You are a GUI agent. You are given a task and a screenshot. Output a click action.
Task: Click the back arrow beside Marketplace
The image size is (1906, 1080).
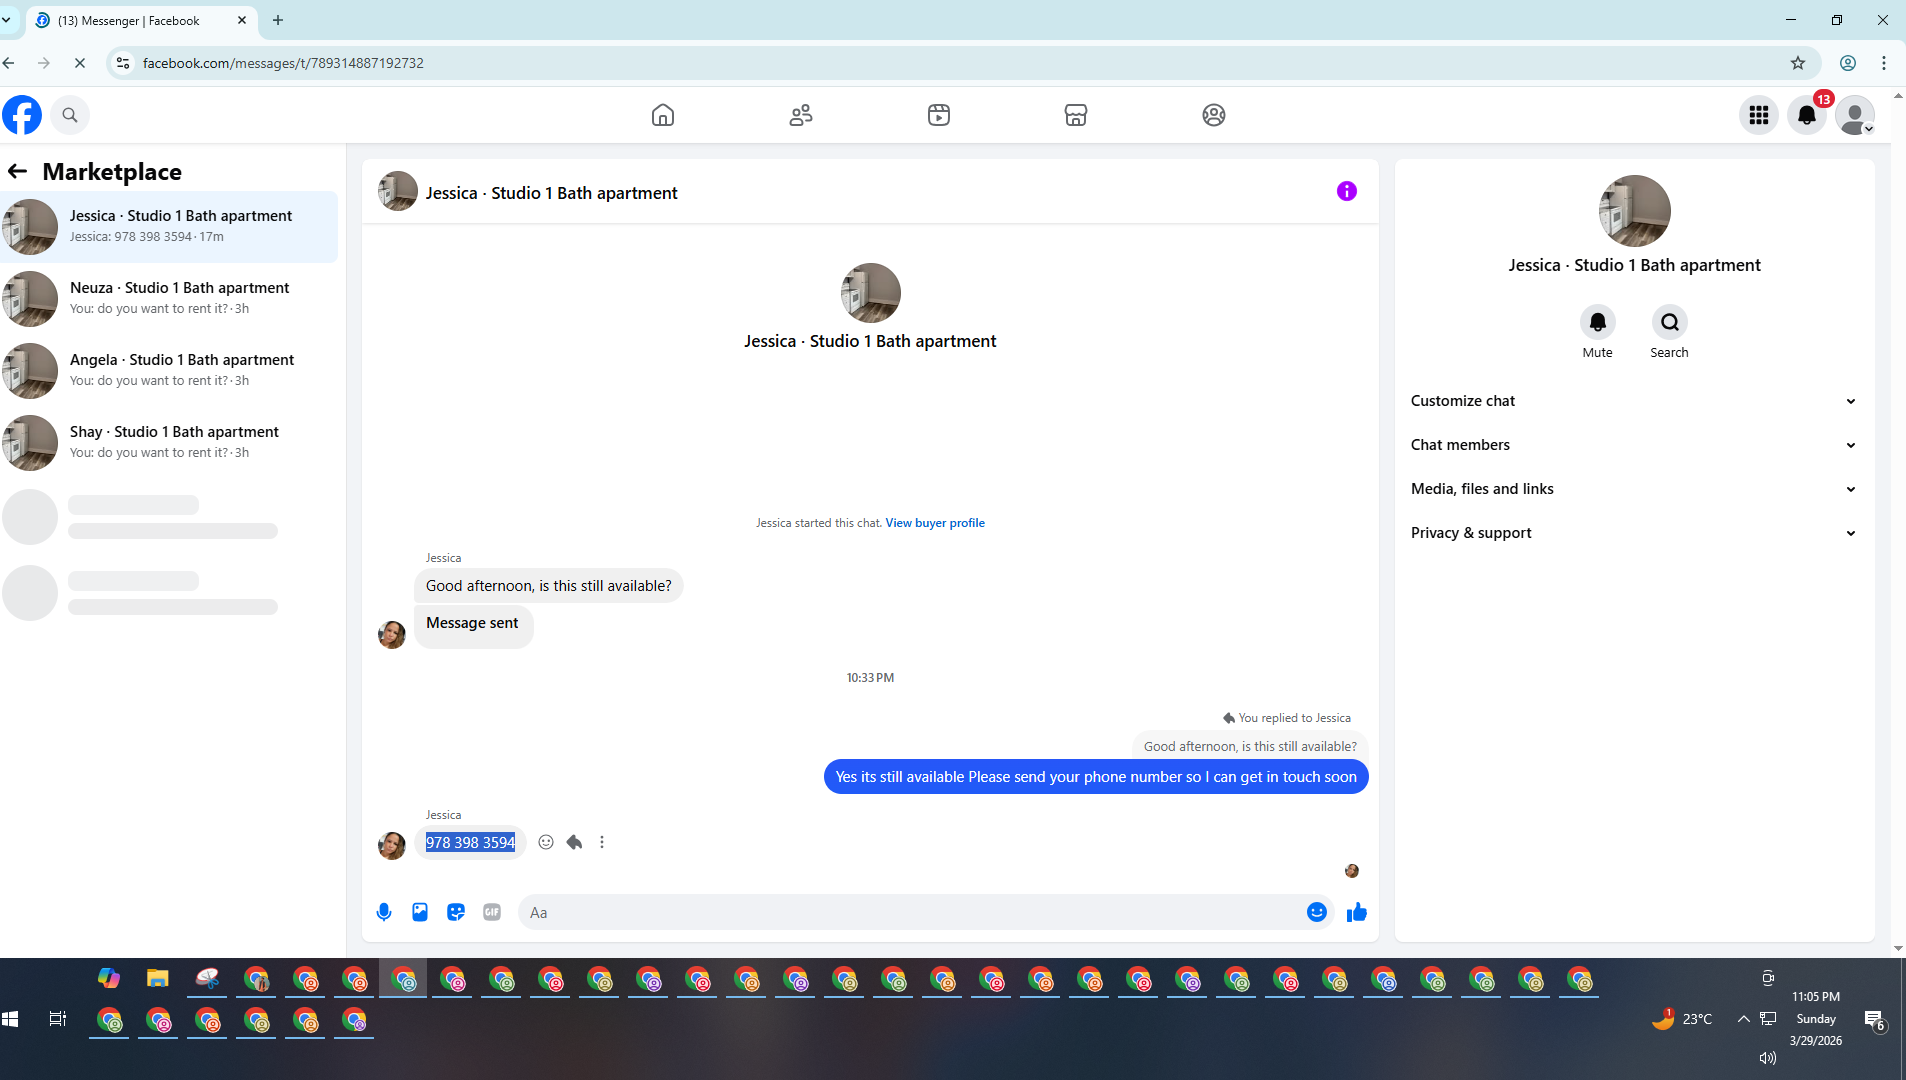click(x=18, y=171)
